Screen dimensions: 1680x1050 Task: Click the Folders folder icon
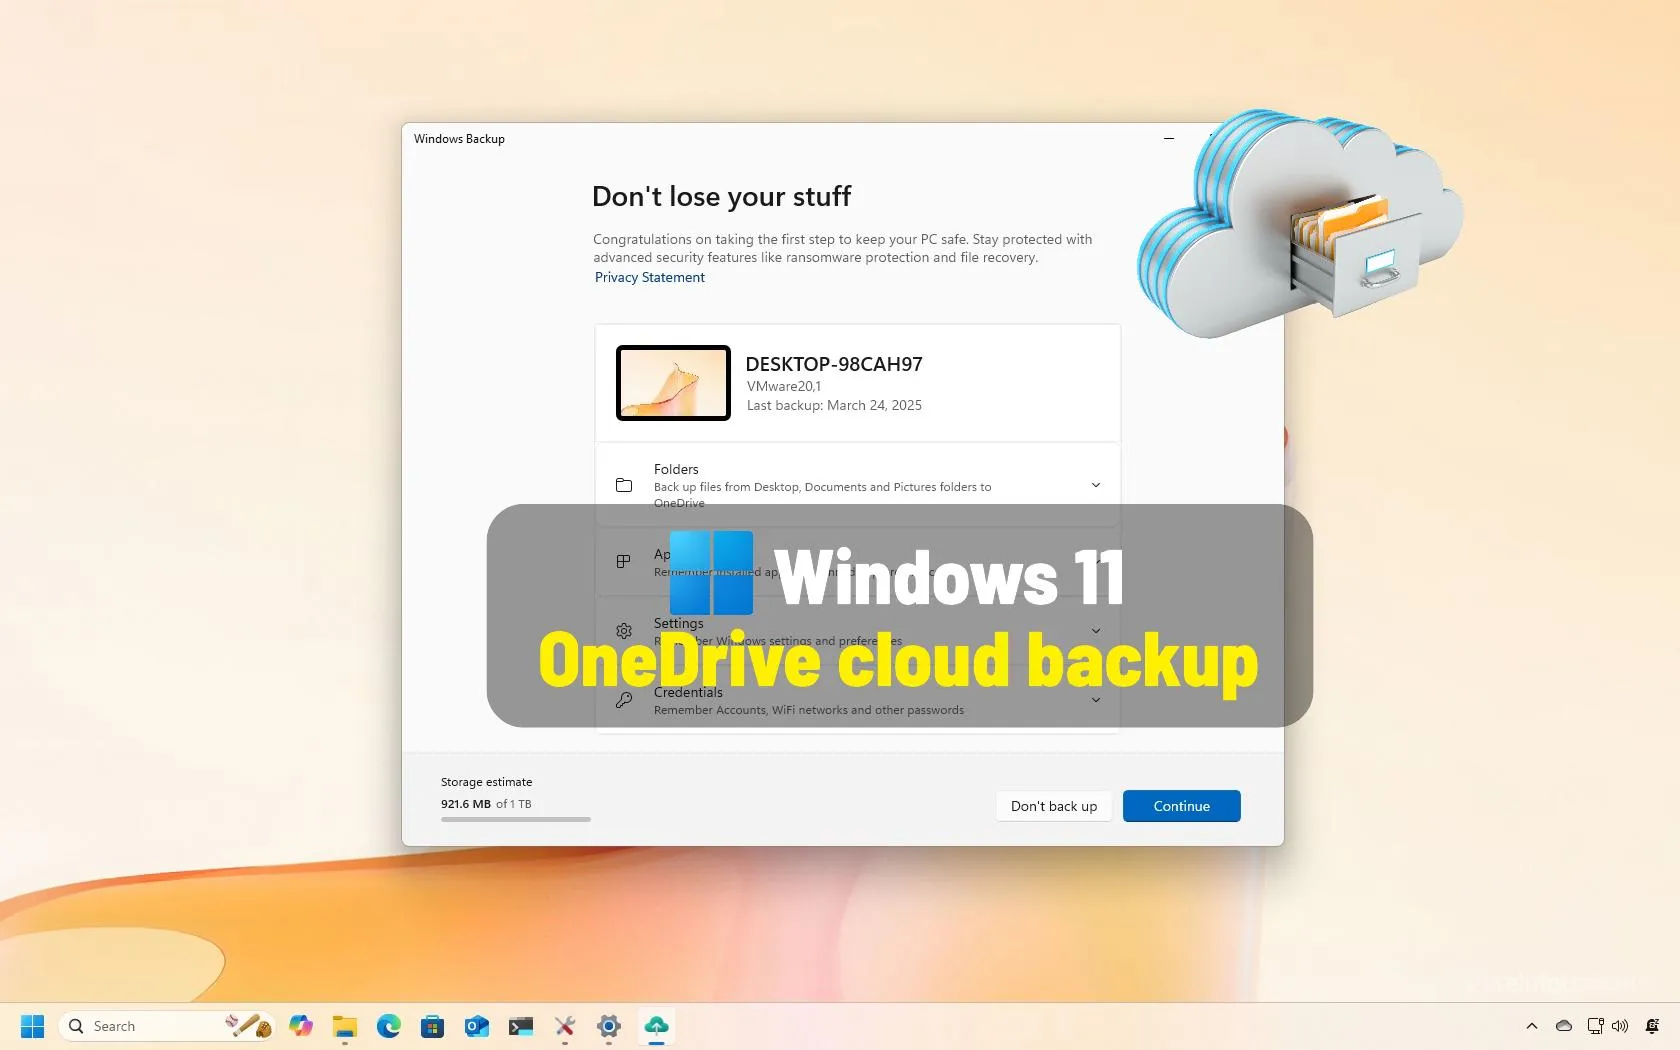point(624,485)
